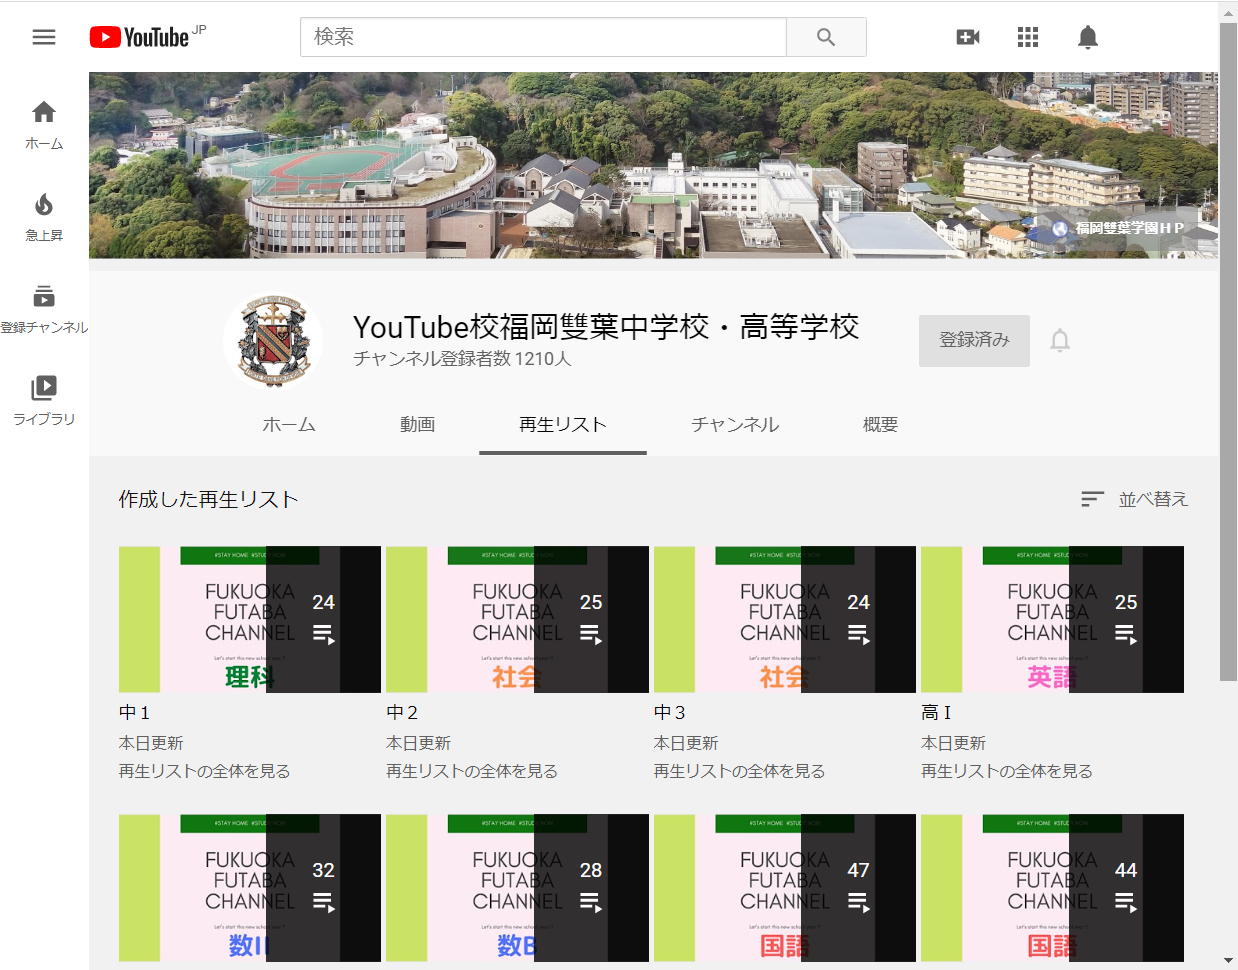
Task: Open the 中2 playlist title
Action: [x=402, y=713]
